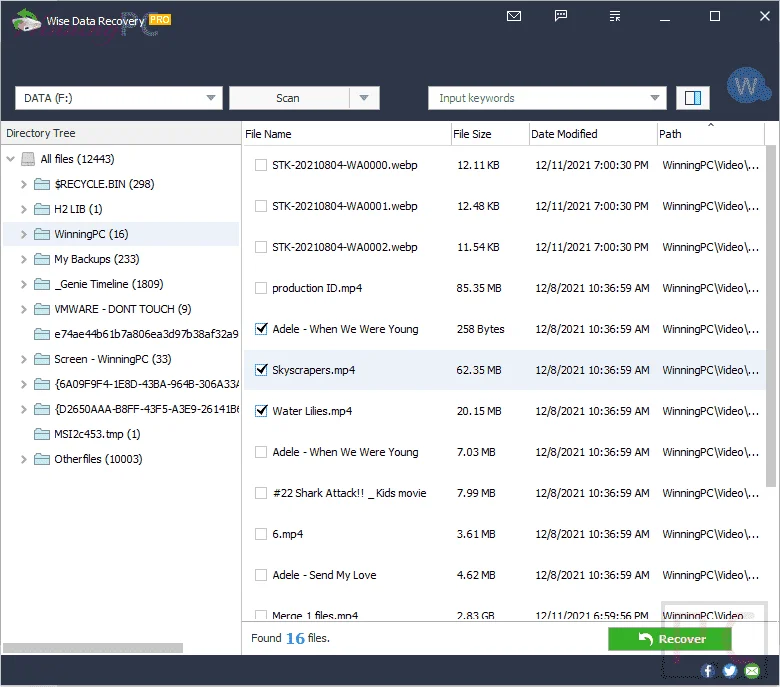Click the green Recover button

click(670, 639)
